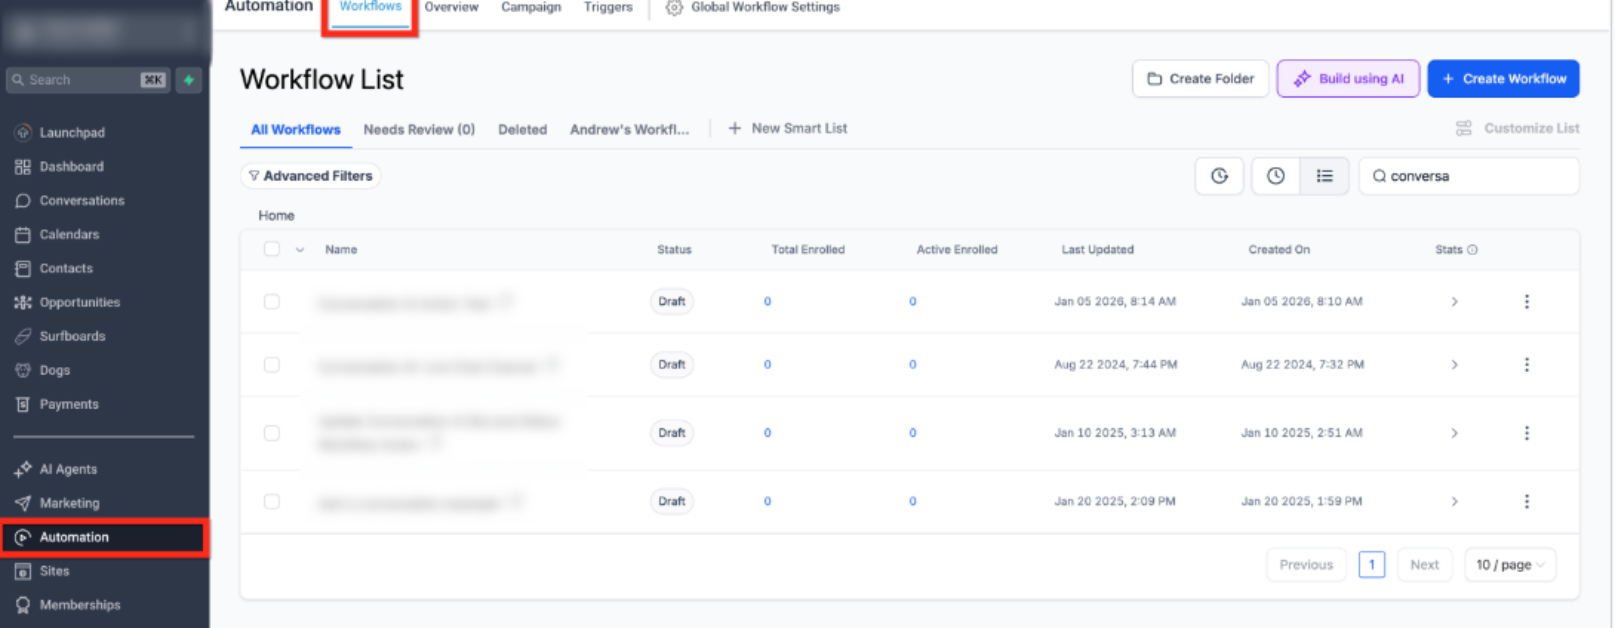This screenshot has width=1615, height=628.
Task: Click the Next page button
Action: click(1424, 565)
